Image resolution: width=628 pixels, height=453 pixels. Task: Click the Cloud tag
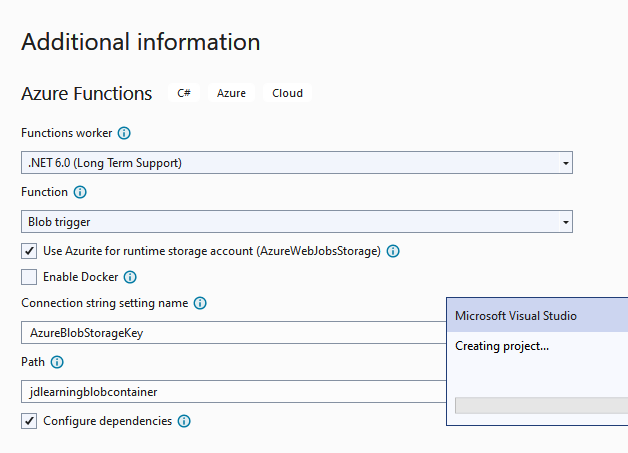[287, 93]
